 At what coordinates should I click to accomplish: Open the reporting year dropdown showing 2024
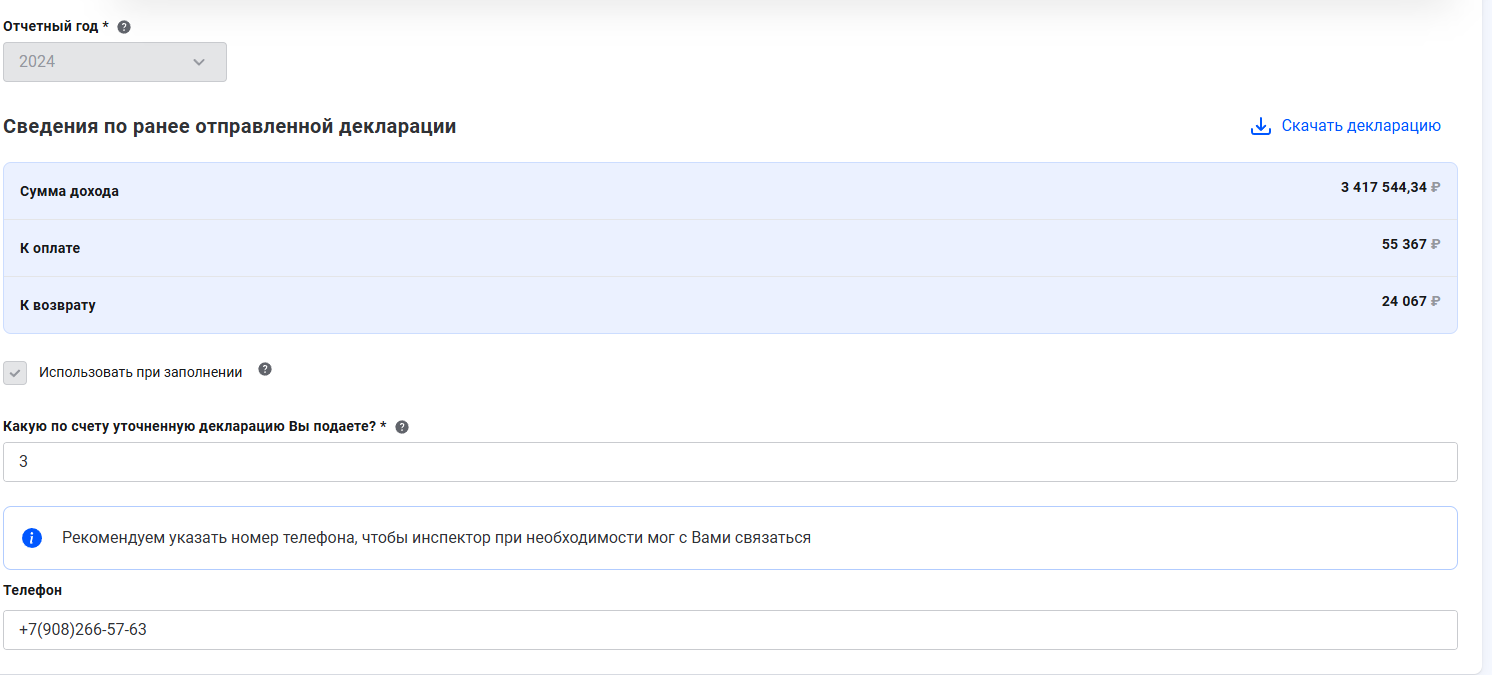click(x=114, y=62)
